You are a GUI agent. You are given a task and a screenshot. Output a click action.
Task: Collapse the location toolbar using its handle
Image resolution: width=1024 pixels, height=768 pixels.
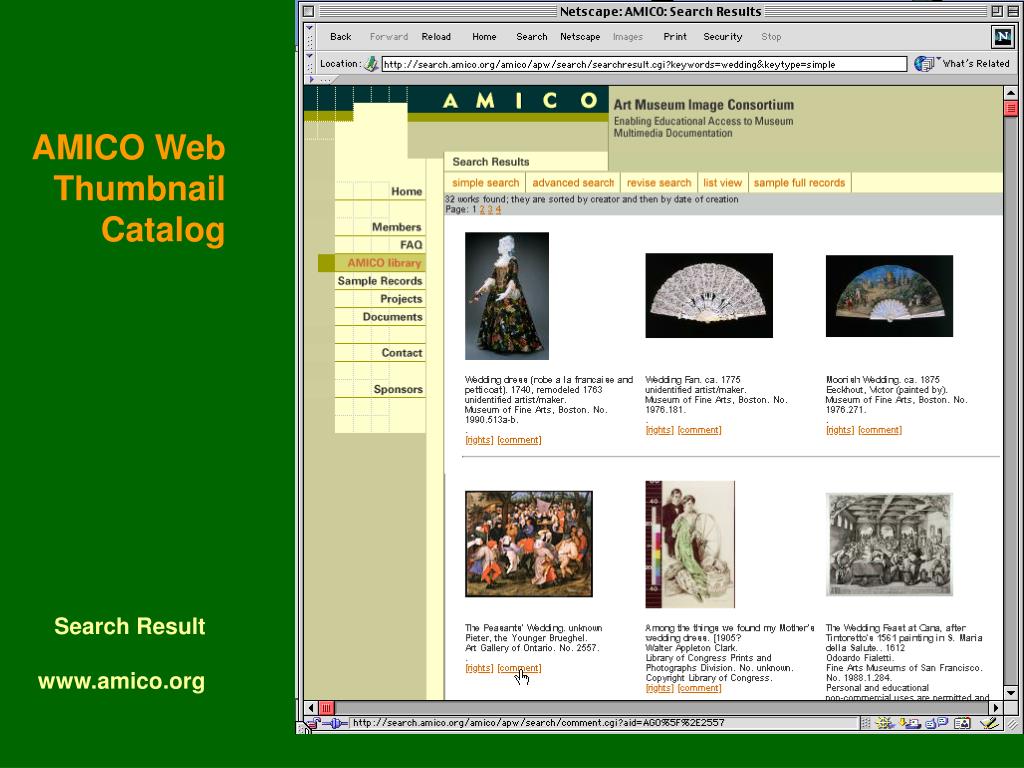pos(310,63)
